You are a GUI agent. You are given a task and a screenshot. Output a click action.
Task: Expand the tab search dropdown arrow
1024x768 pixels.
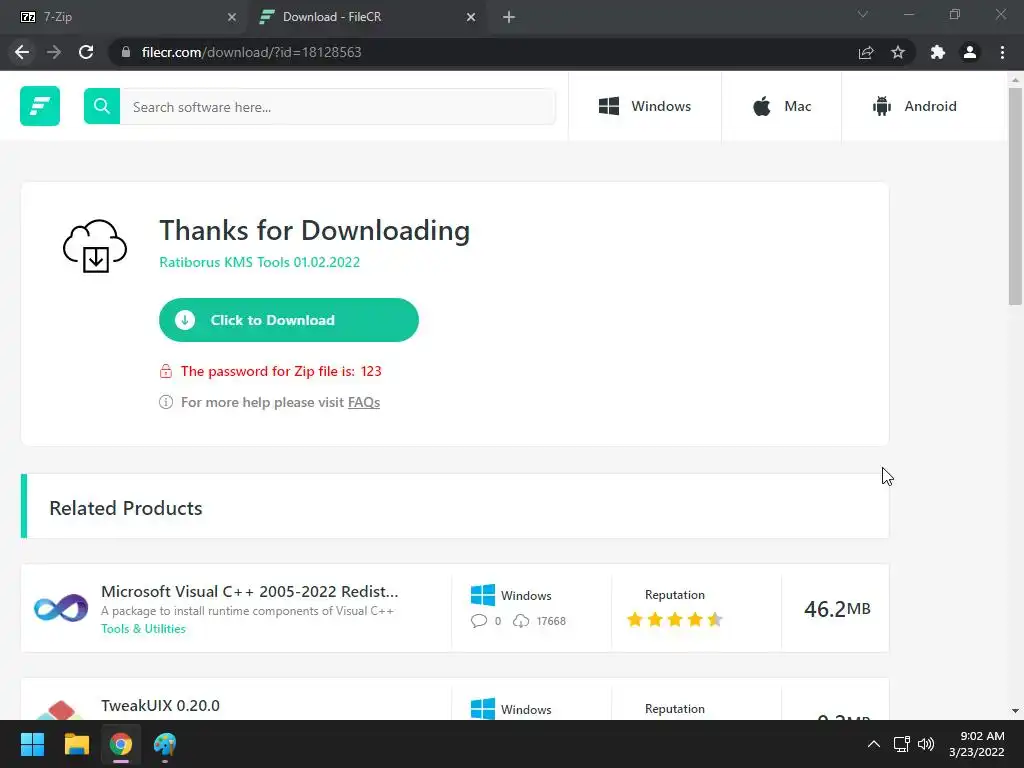pyautogui.click(x=863, y=14)
